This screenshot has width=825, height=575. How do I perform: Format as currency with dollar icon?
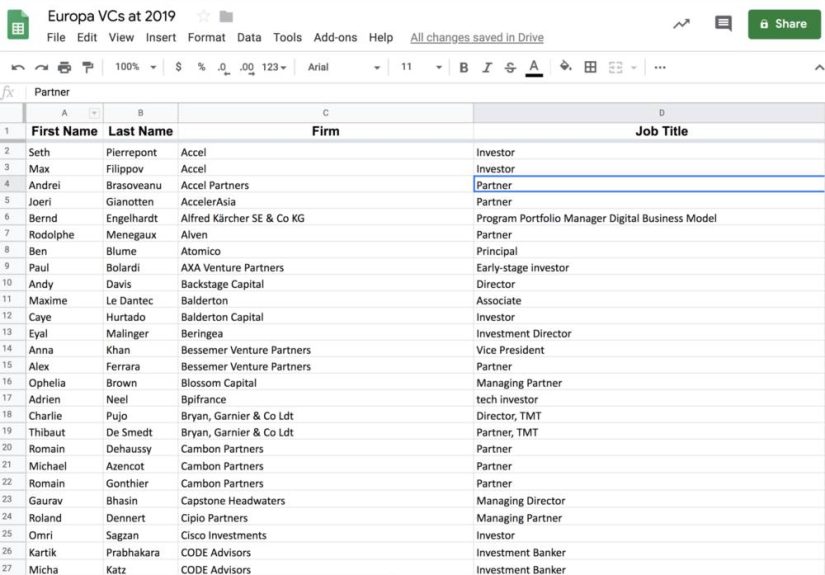coord(178,67)
